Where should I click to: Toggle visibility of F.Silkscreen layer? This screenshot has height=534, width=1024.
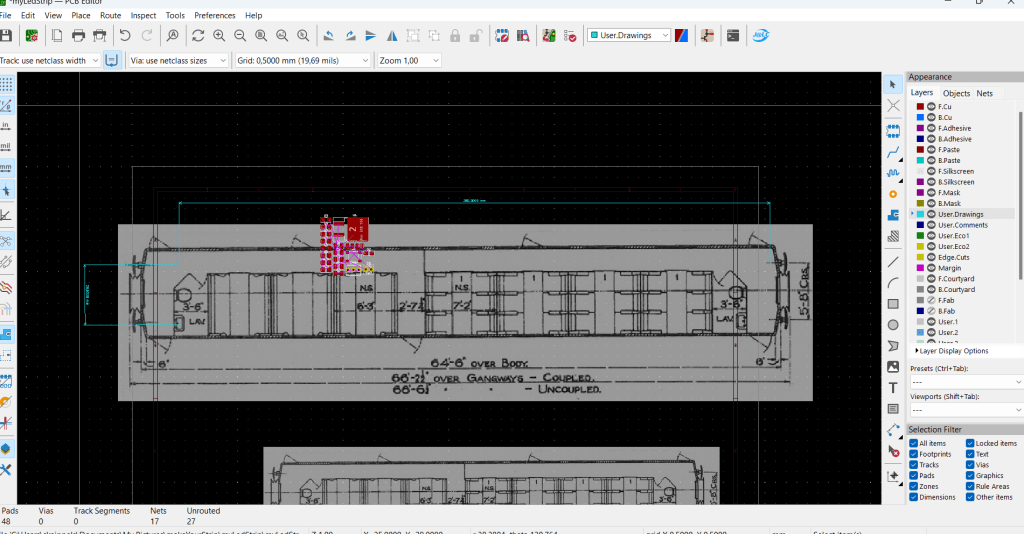931,171
